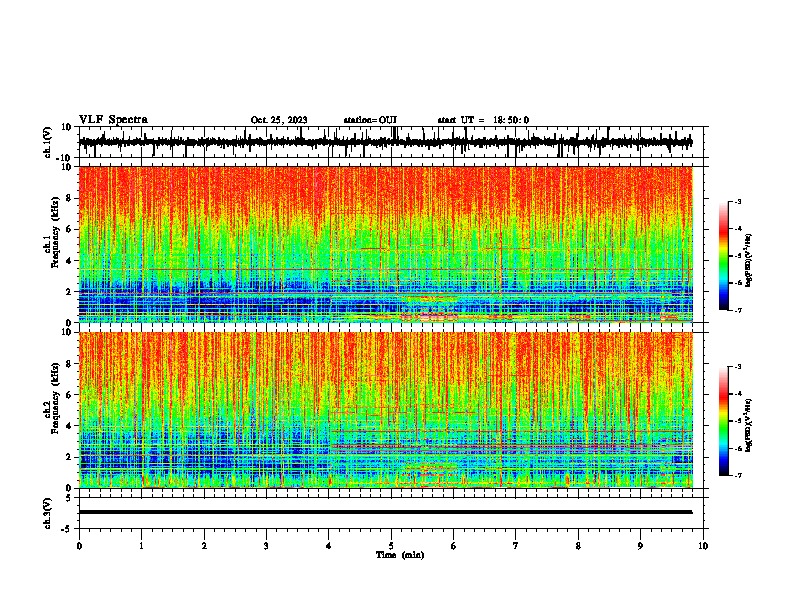Viewport: 792px width, 612px height.
Task: Click the ch.1 color bar "-7" label
Action: (738, 310)
